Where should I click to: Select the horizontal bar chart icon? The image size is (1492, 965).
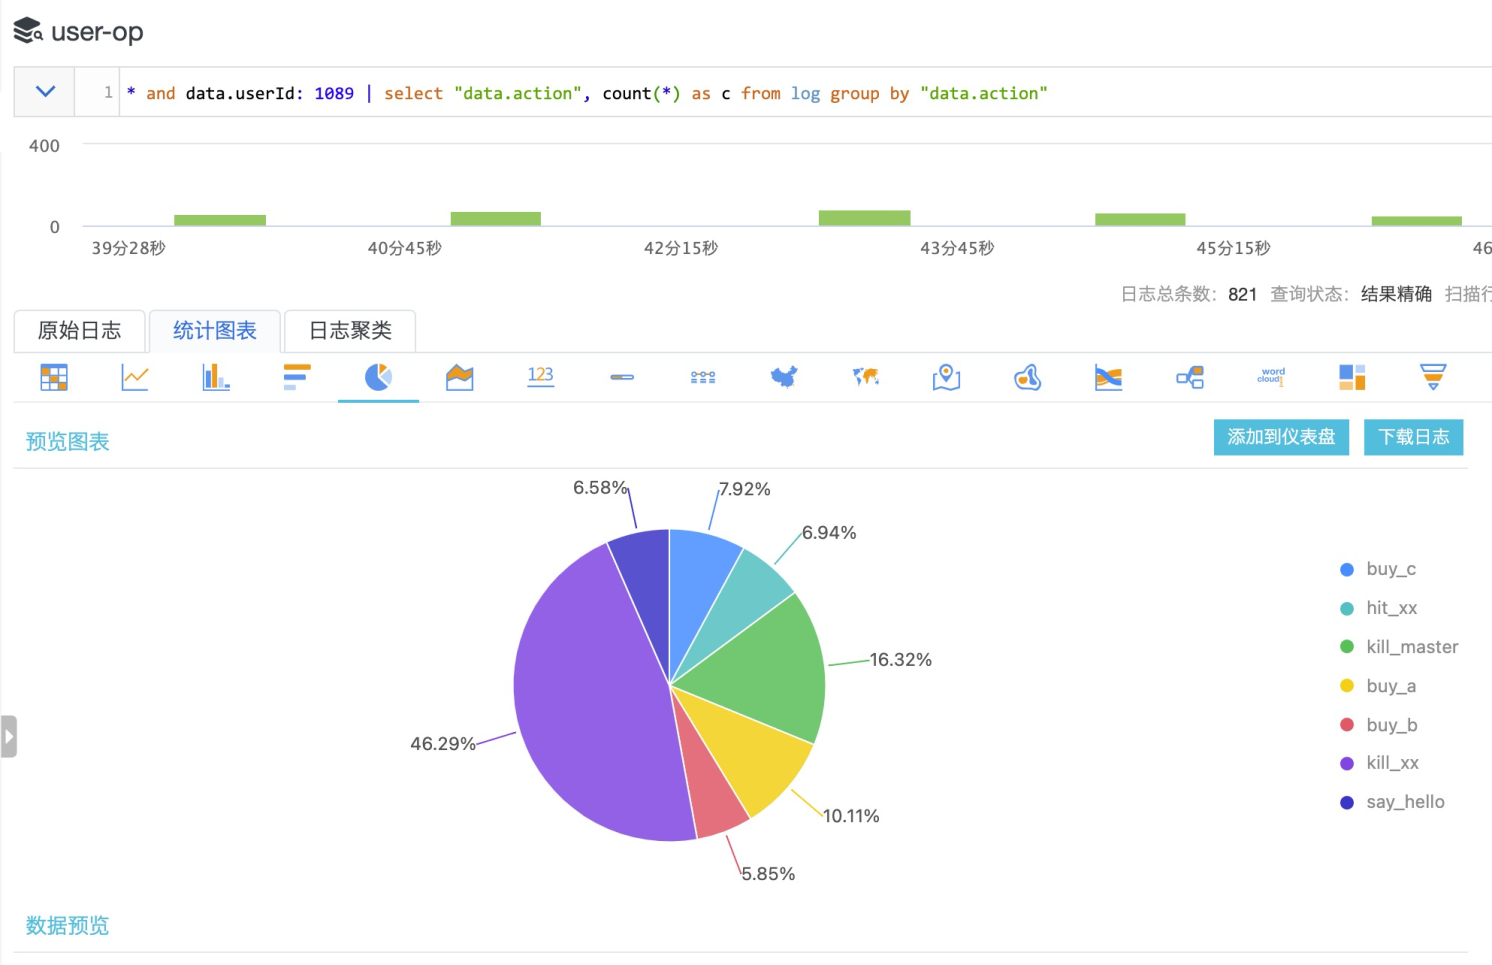[x=297, y=377]
